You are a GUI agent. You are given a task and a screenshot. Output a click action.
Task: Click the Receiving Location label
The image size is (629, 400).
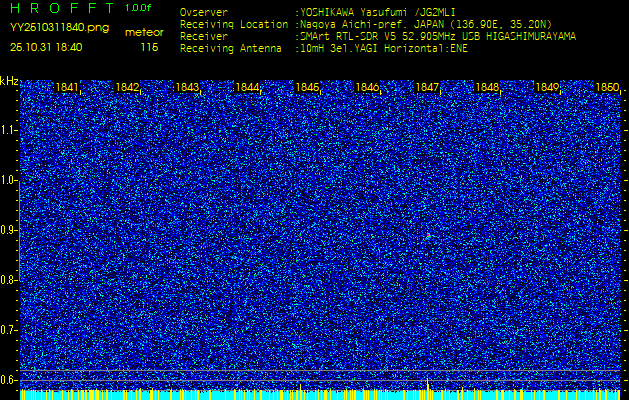(x=234, y=24)
